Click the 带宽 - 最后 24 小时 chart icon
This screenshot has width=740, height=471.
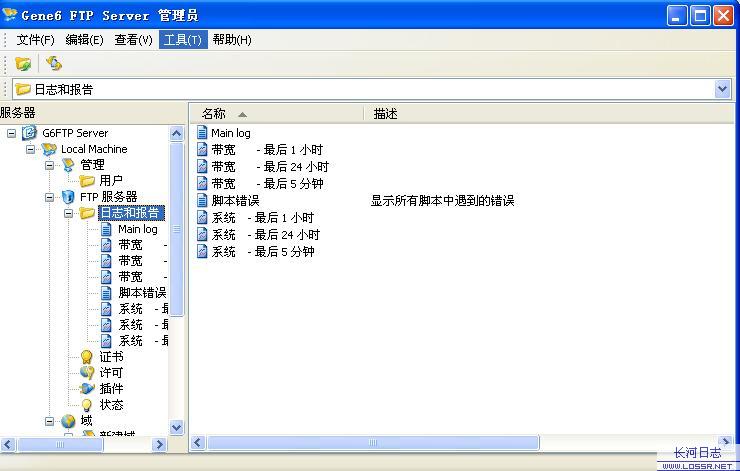click(x=202, y=167)
